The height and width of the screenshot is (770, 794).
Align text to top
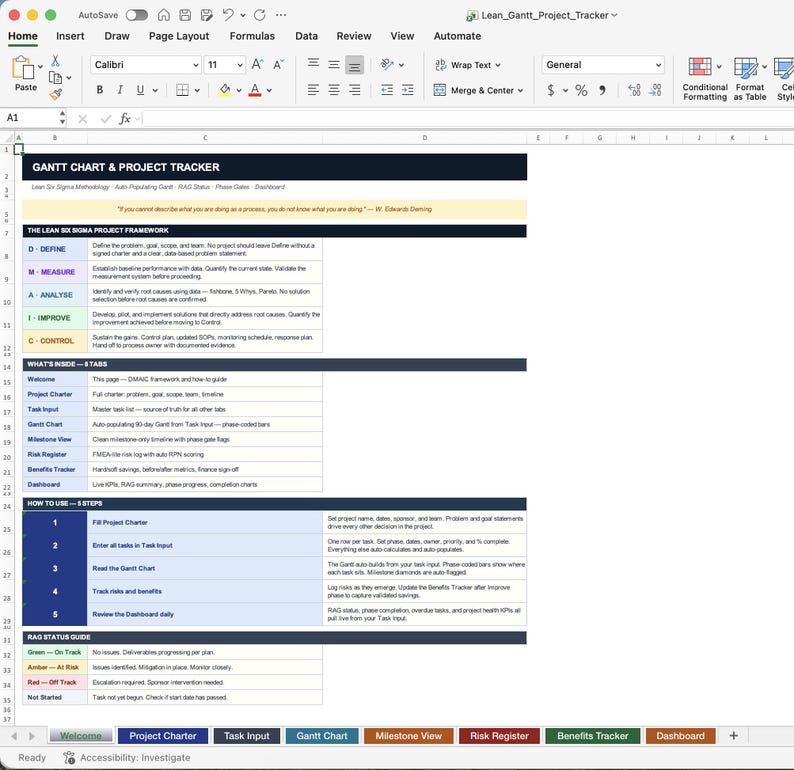coord(313,64)
